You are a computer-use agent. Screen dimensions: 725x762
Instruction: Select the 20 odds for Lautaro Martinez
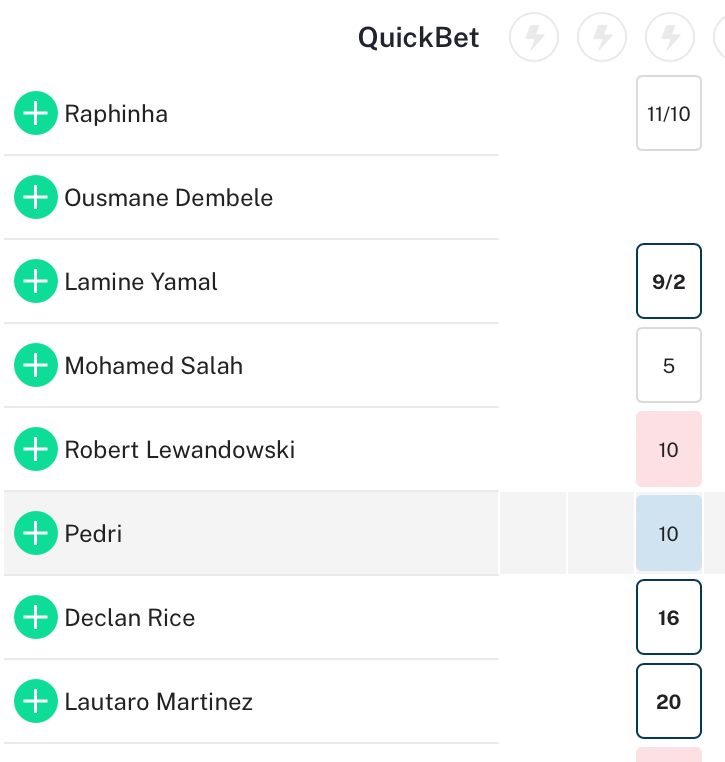[x=669, y=702]
